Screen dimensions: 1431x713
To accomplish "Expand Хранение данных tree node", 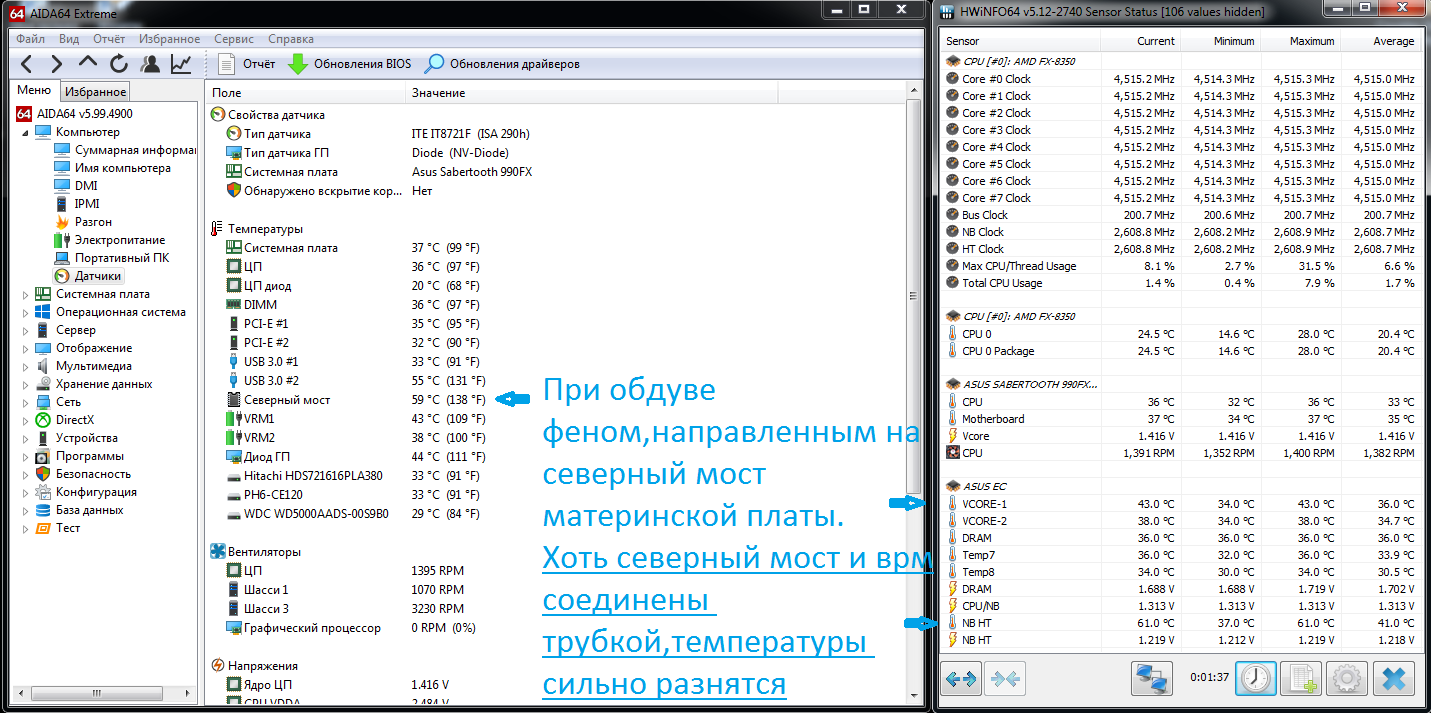I will click(26, 384).
